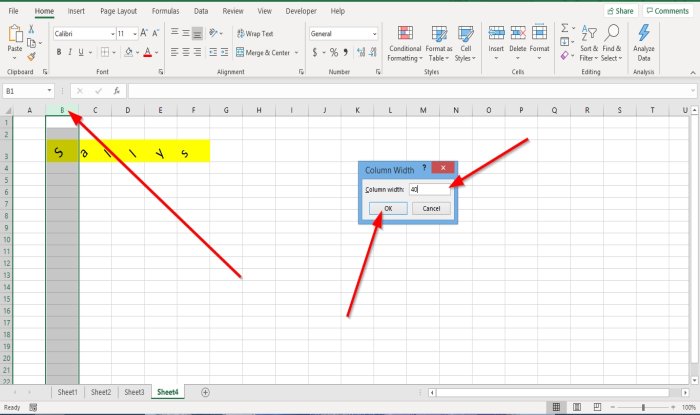Click the Bottom Align icon
700x415 pixels.
click(x=197, y=33)
